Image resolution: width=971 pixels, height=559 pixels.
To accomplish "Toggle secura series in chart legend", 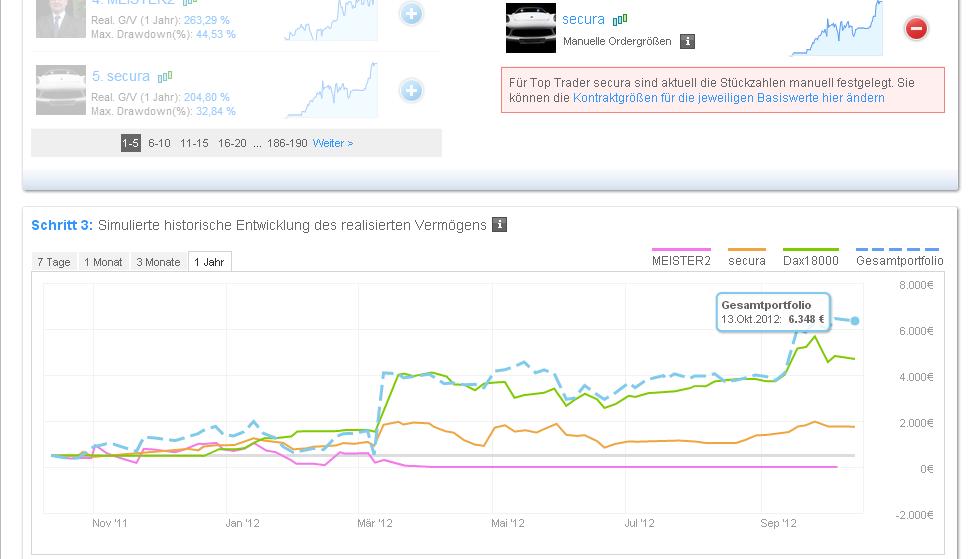I will point(747,260).
